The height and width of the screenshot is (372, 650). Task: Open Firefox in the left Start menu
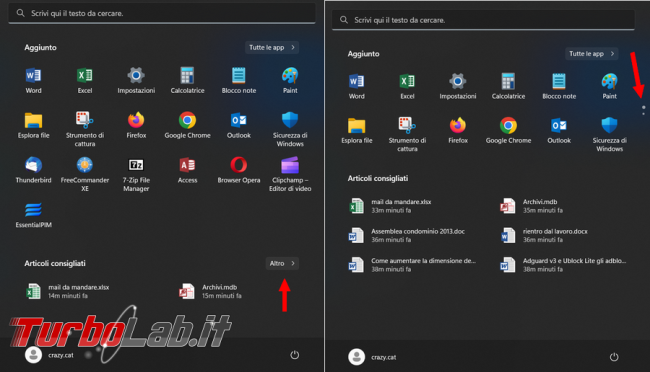[x=136, y=125]
